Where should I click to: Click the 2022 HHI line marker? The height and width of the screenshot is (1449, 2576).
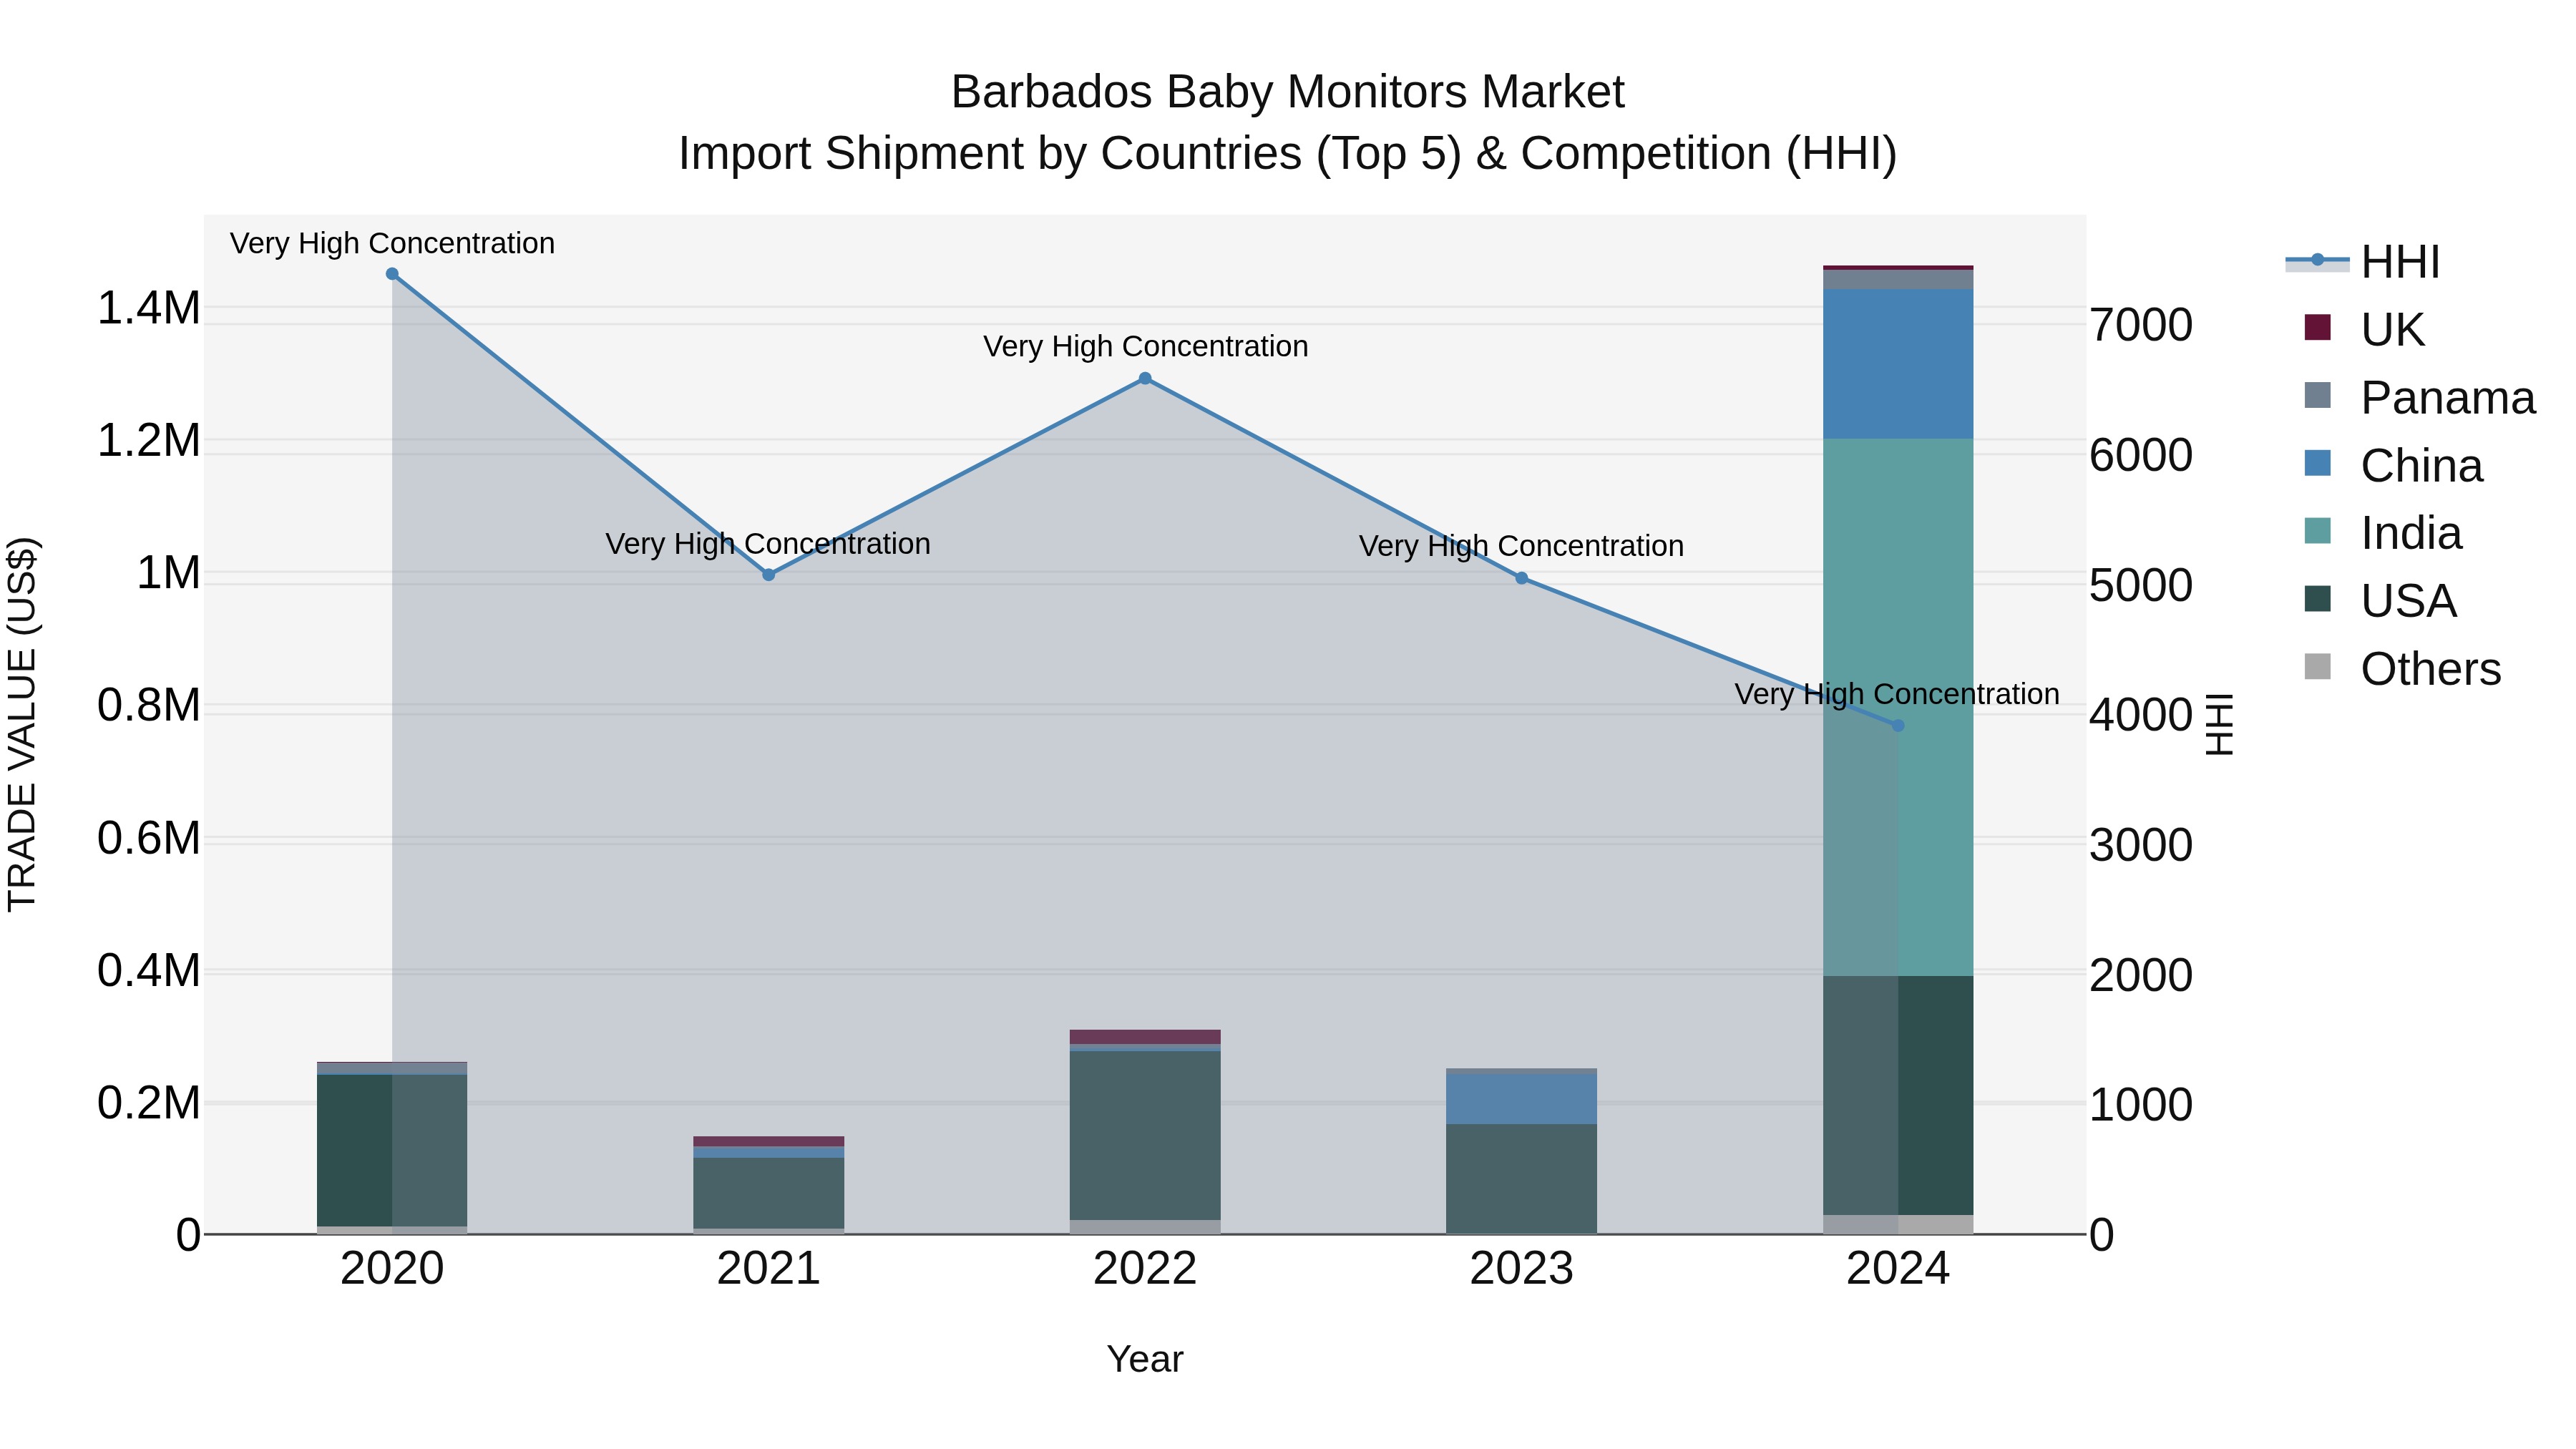1145,379
